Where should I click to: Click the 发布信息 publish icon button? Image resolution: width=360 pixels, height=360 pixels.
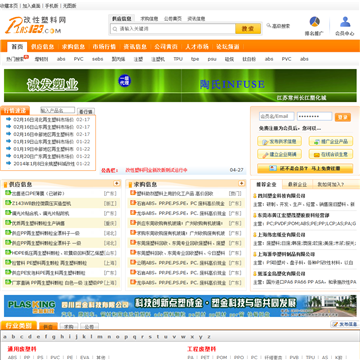click(345, 324)
